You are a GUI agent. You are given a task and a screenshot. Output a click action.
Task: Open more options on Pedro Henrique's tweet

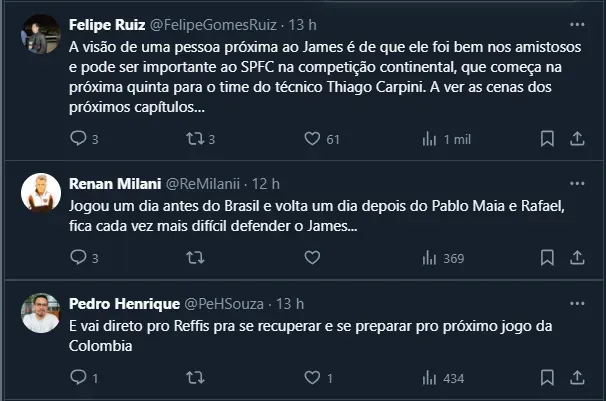tap(577, 303)
